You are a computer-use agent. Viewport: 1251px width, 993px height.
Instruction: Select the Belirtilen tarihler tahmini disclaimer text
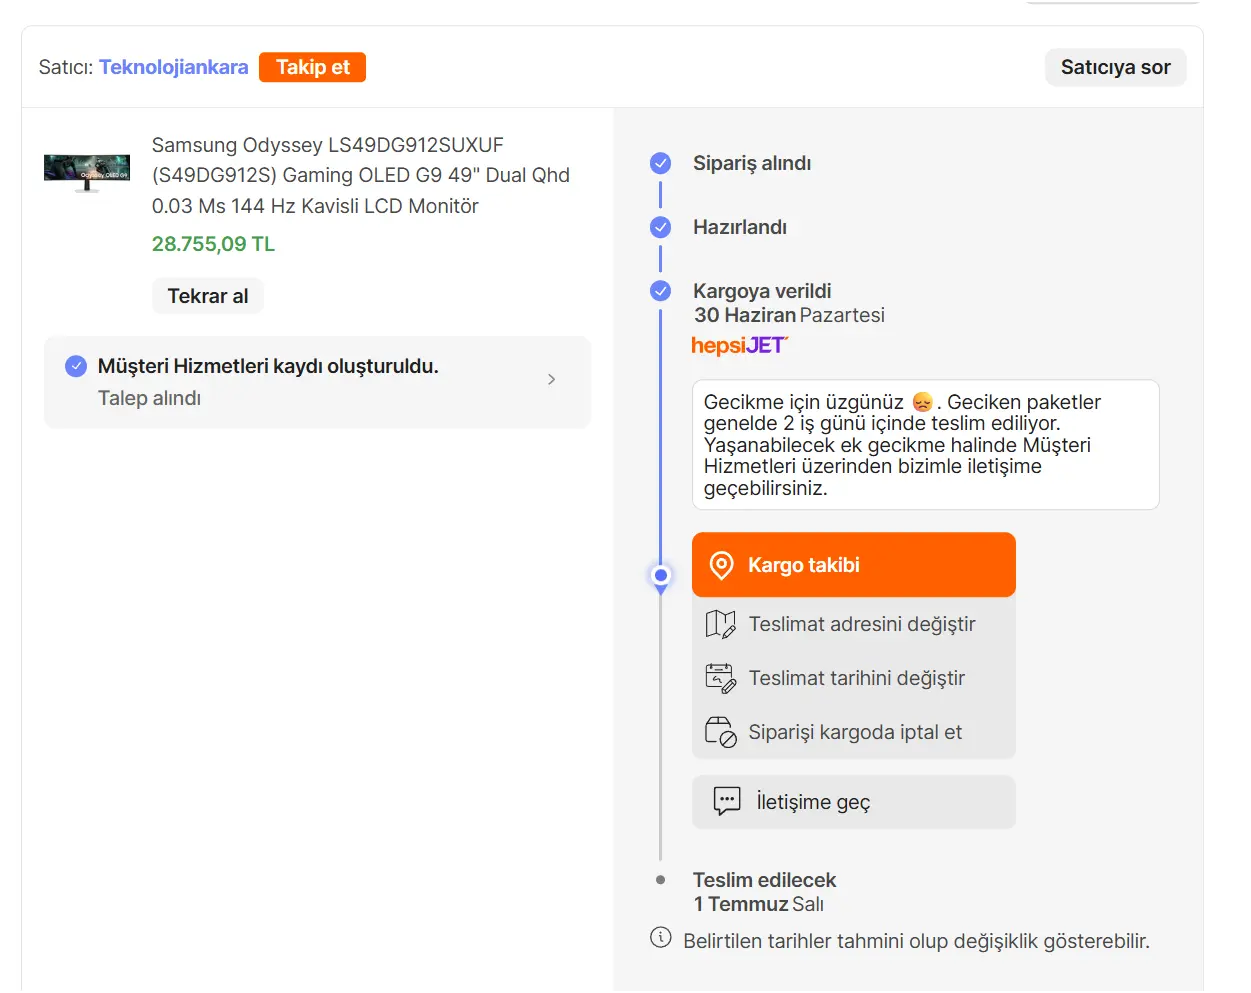coord(916,941)
